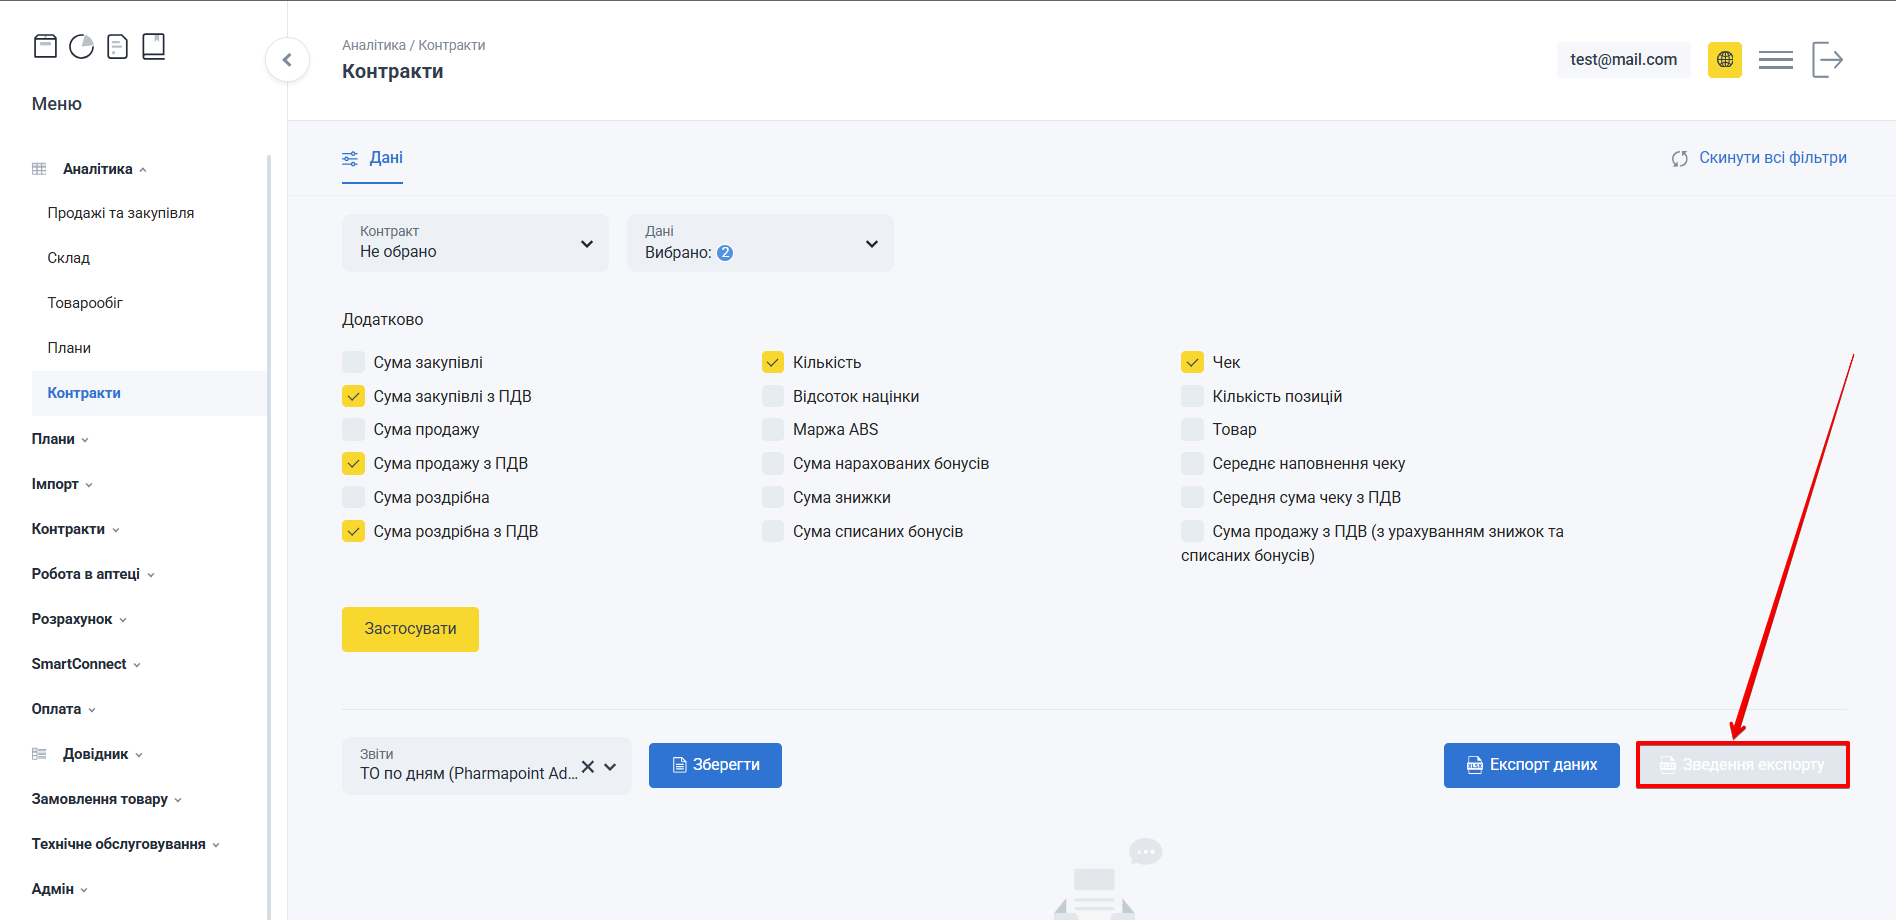
Task: Collapse sidebar with the back arrow button
Action: tap(287, 60)
